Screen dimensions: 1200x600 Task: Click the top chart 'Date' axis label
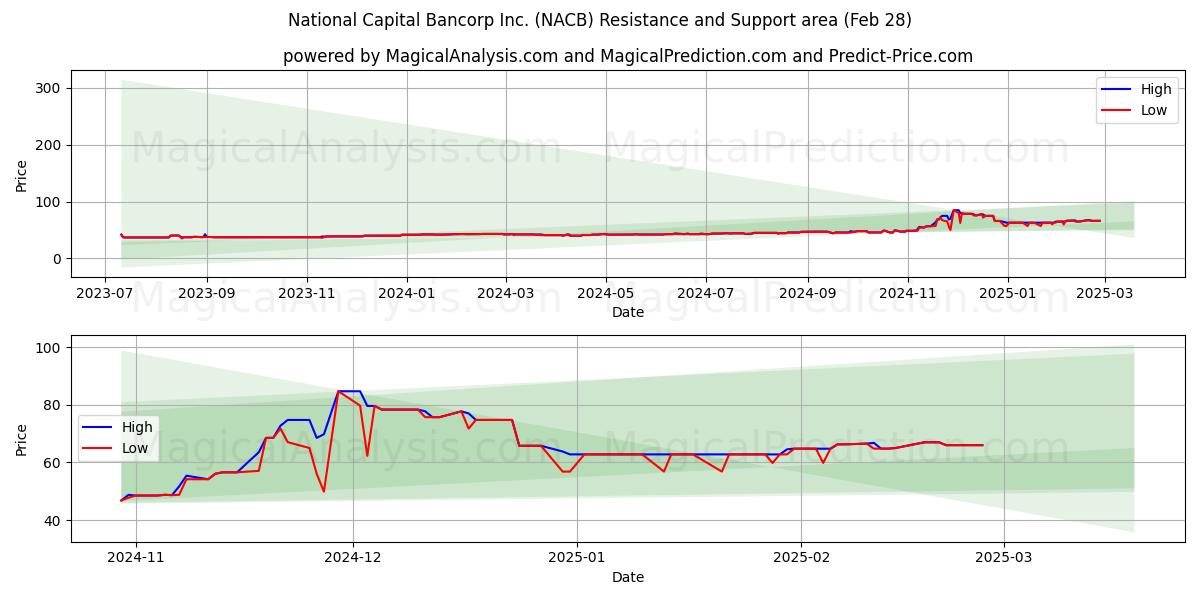tap(627, 312)
